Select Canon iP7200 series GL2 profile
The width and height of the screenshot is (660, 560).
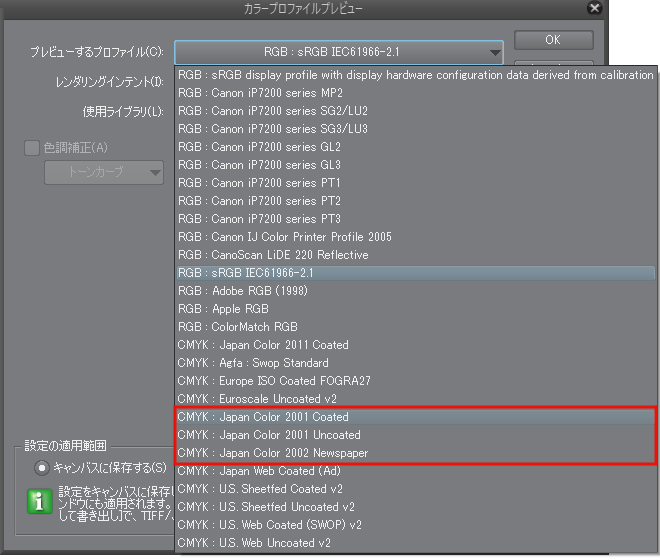(x=415, y=147)
